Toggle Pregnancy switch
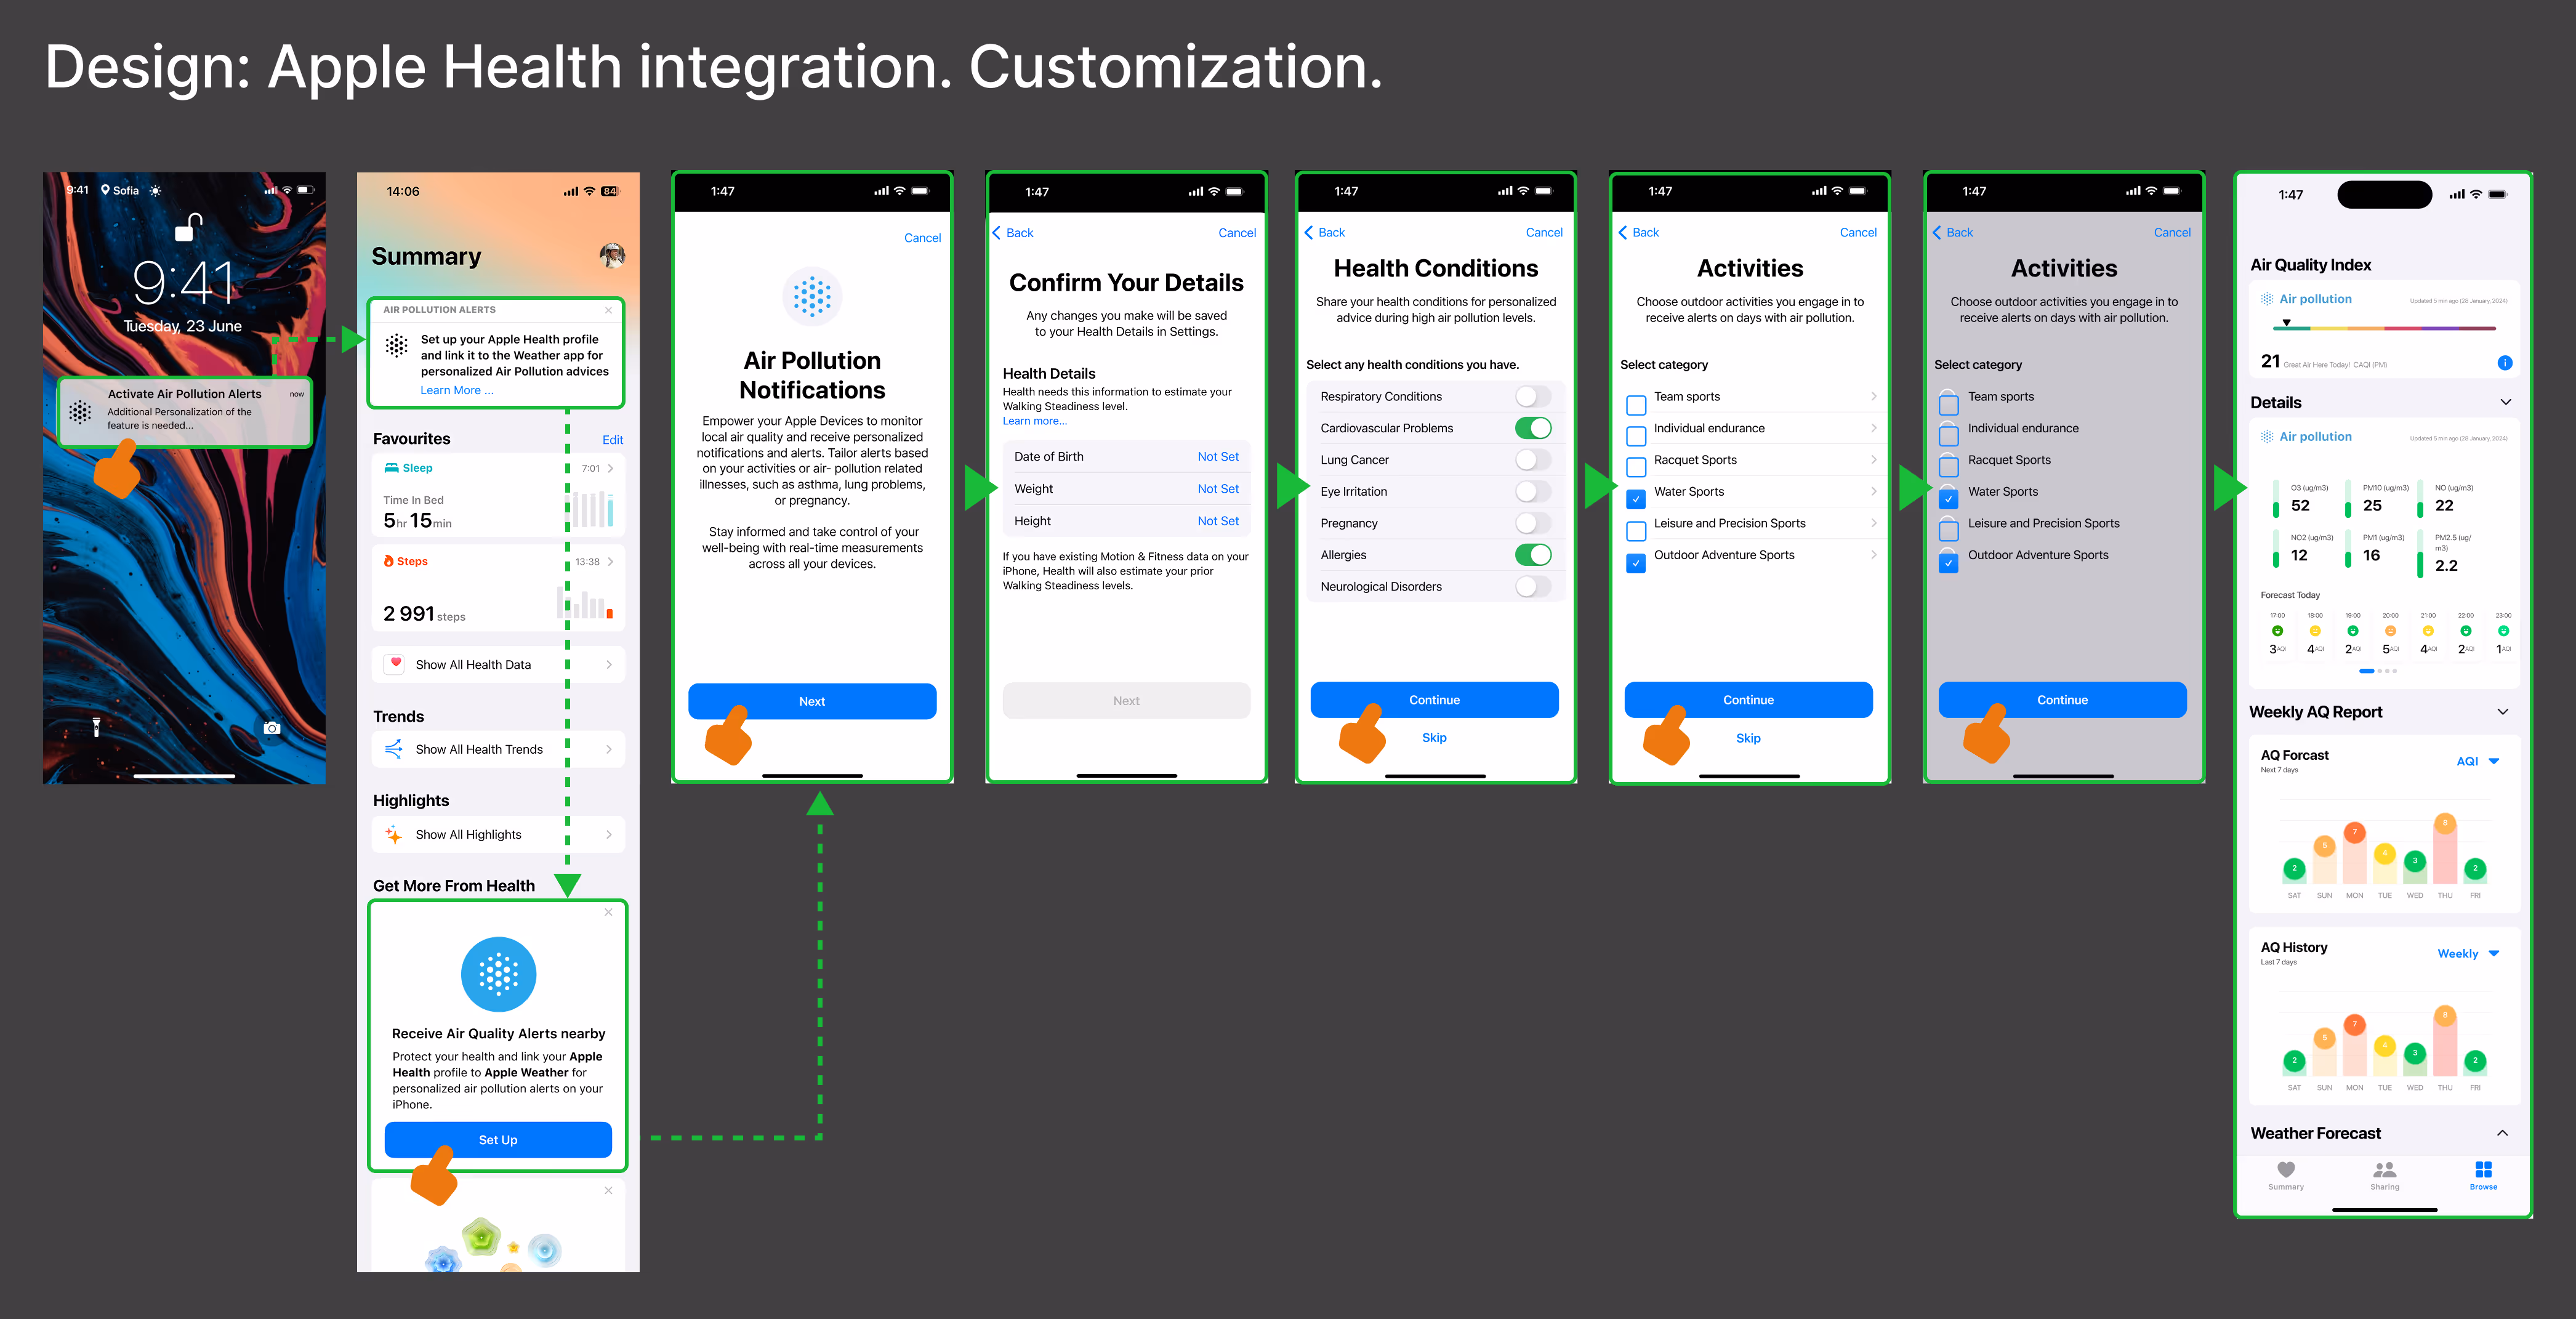This screenshot has height=1319, width=2576. click(1532, 523)
